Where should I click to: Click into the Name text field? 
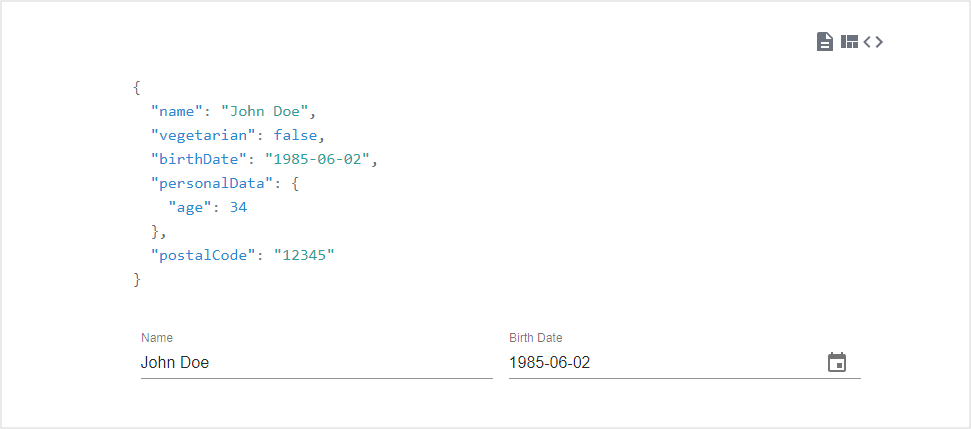point(316,363)
